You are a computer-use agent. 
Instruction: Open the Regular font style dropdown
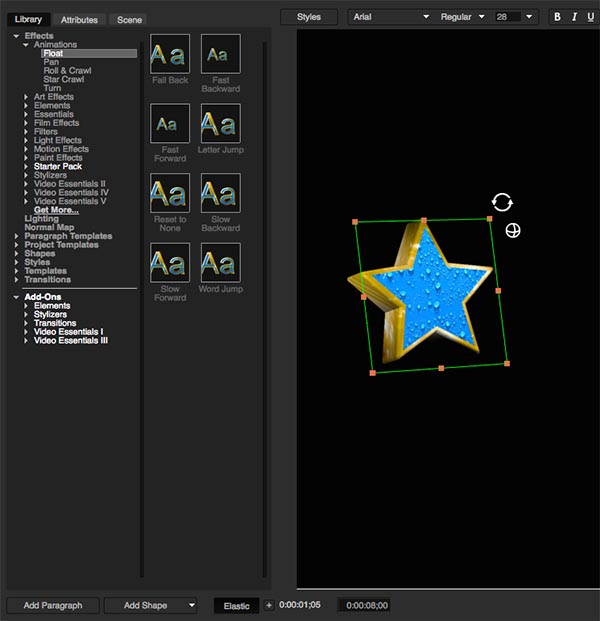click(462, 17)
